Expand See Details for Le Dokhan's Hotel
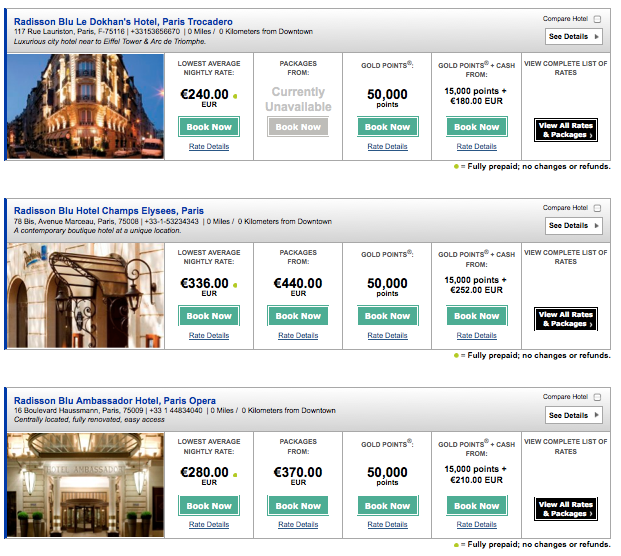 (x=574, y=37)
